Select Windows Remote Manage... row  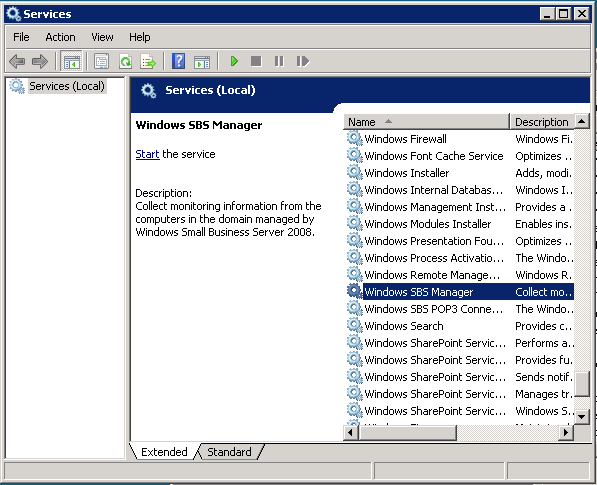coord(460,275)
